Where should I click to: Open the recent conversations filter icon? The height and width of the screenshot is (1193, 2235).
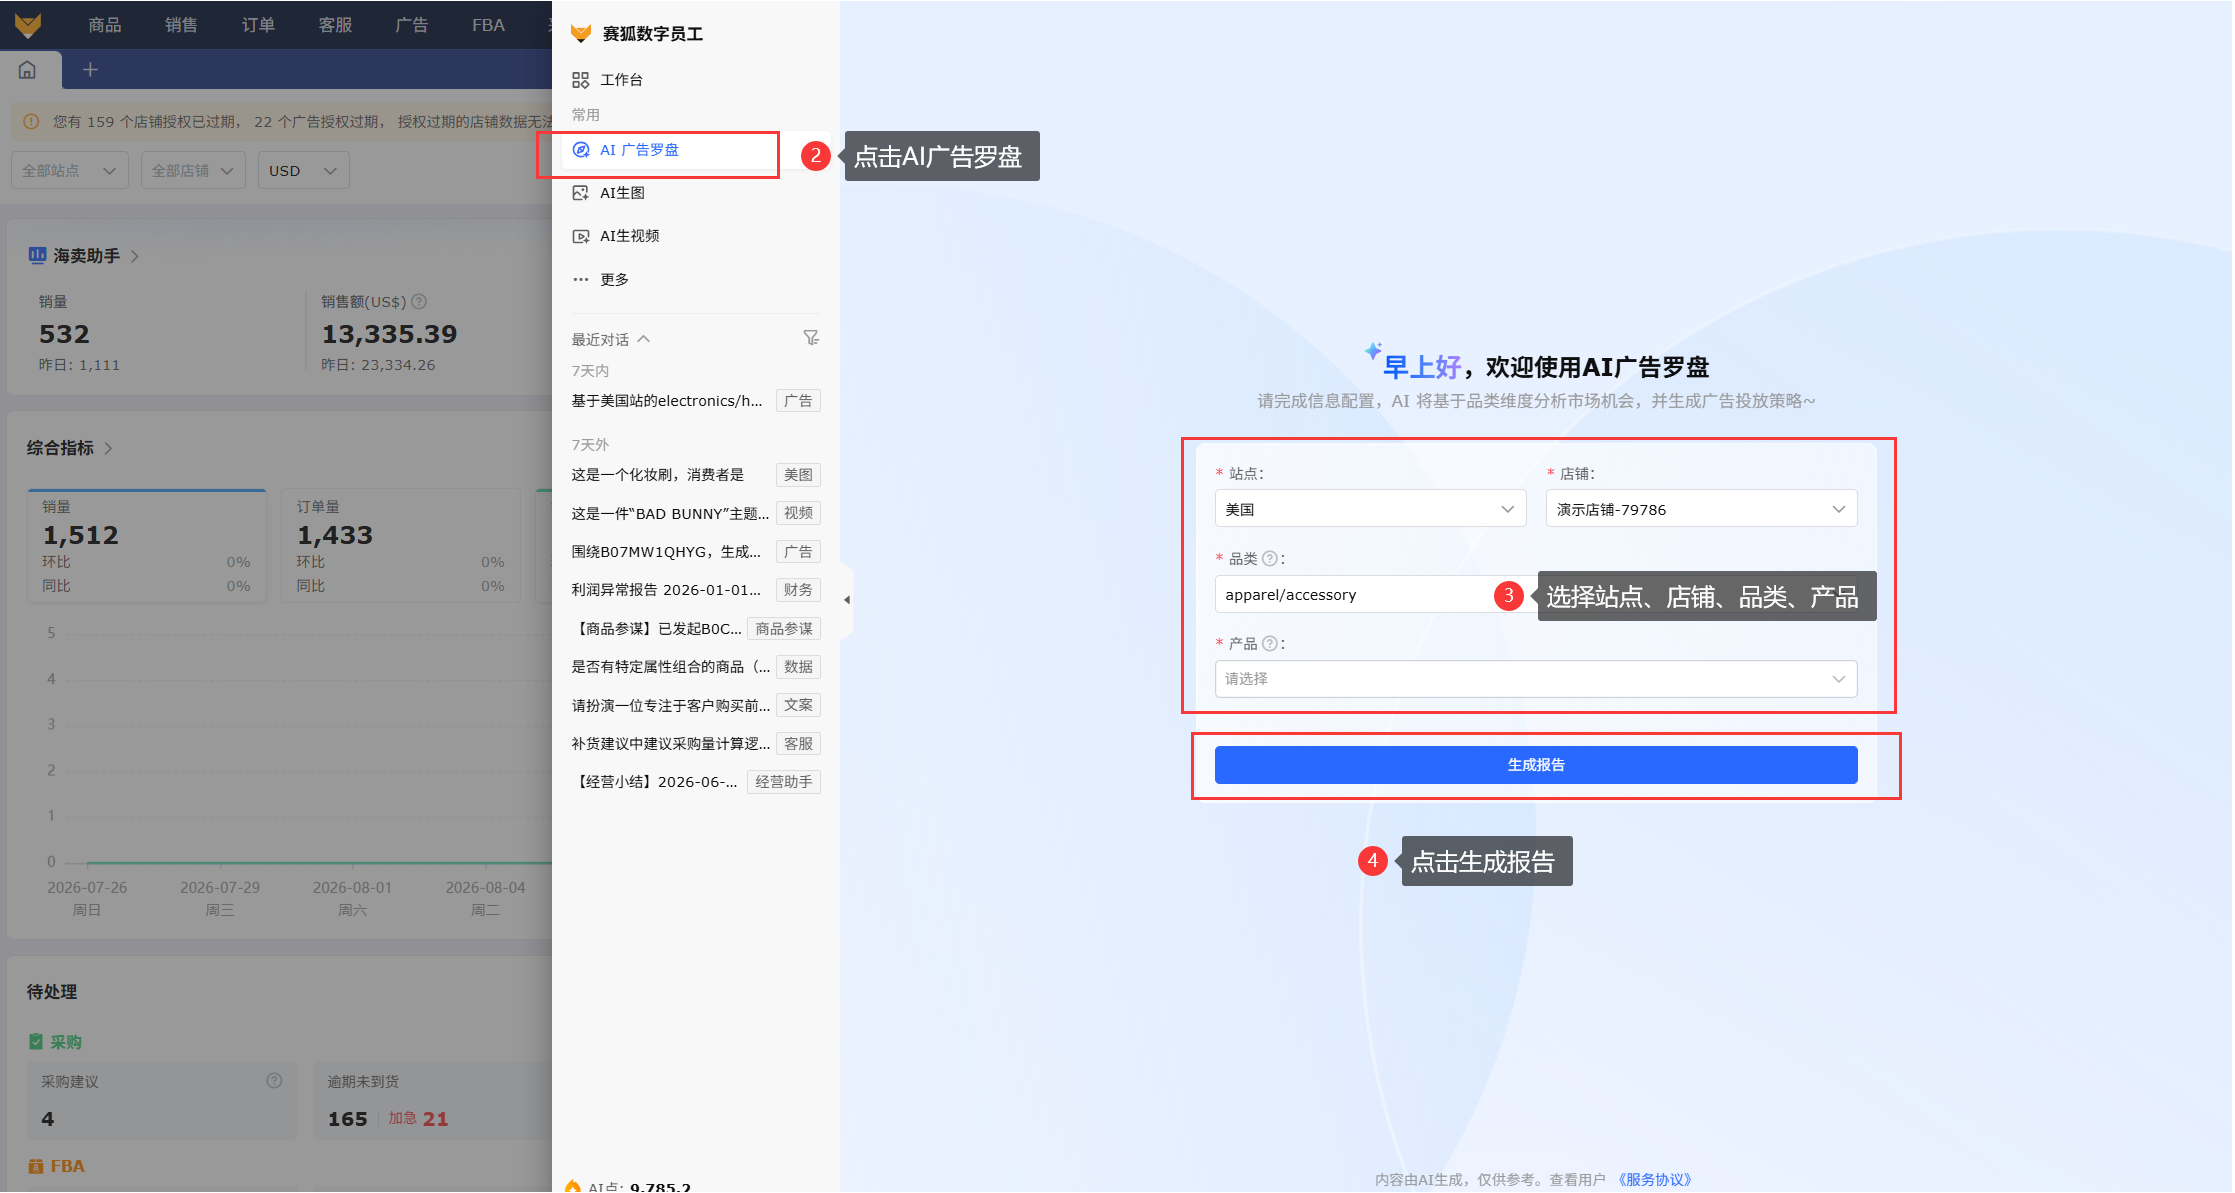point(811,338)
